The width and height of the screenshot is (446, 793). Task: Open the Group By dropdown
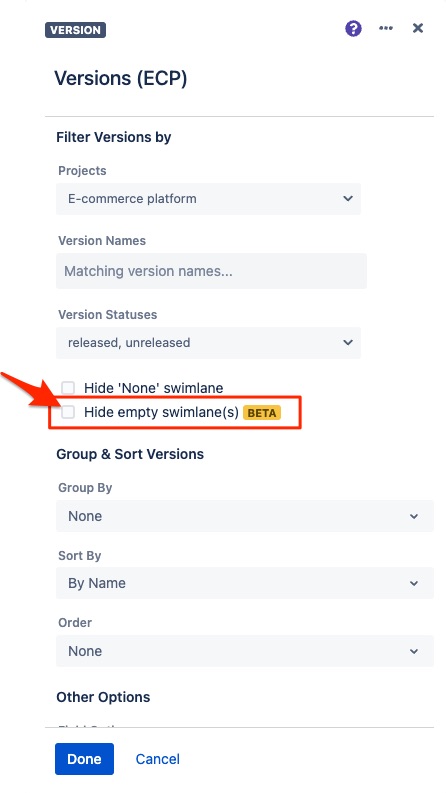click(245, 516)
